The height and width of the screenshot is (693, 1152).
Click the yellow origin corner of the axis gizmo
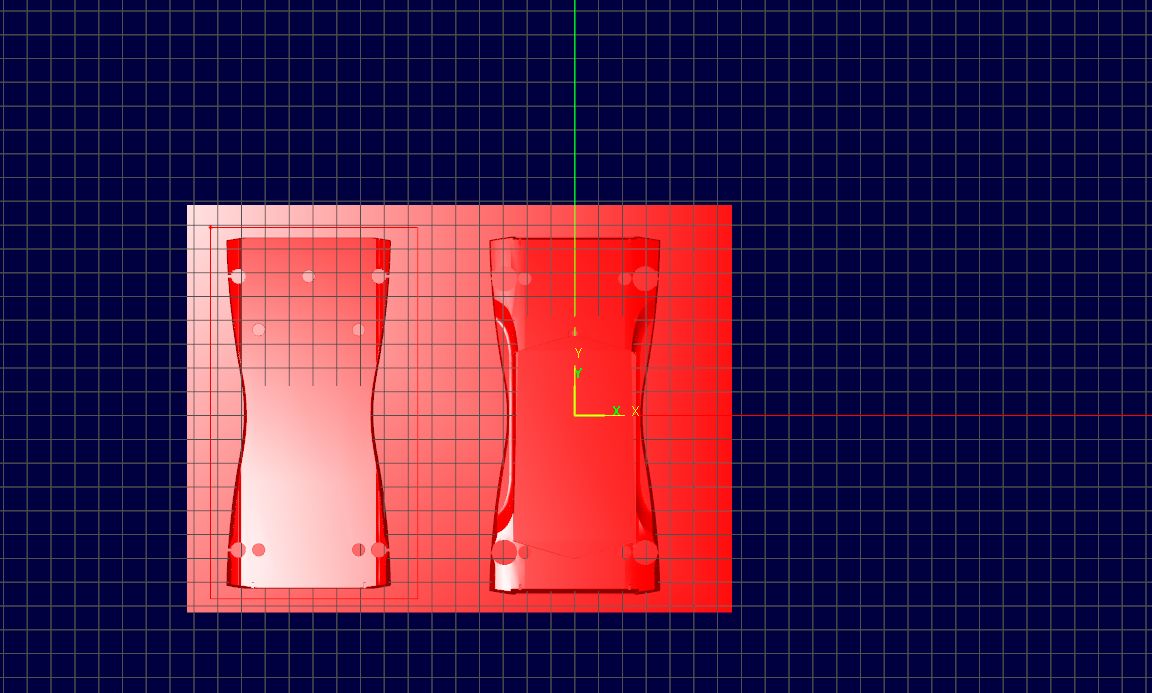point(575,414)
